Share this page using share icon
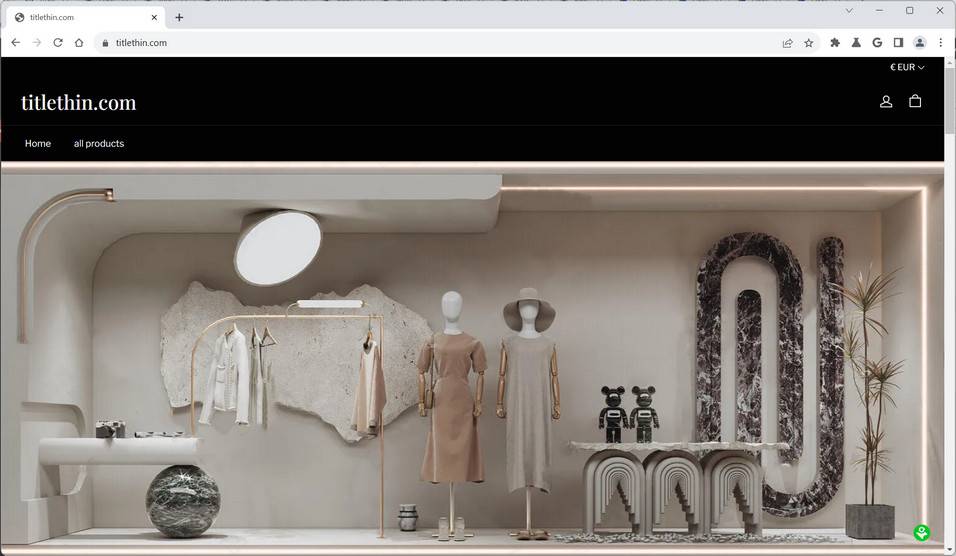 click(788, 43)
